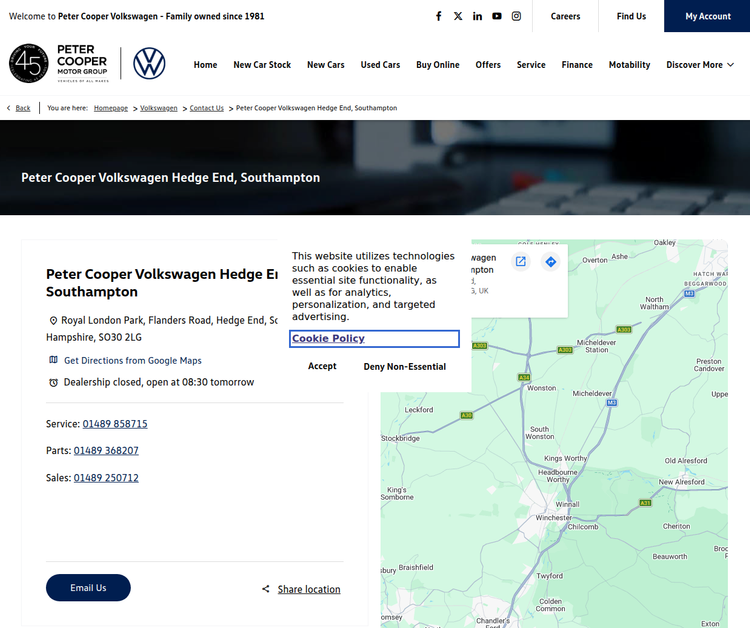Click the Back chevron arrow
Image resolution: width=750 pixels, height=628 pixels.
click(9, 108)
